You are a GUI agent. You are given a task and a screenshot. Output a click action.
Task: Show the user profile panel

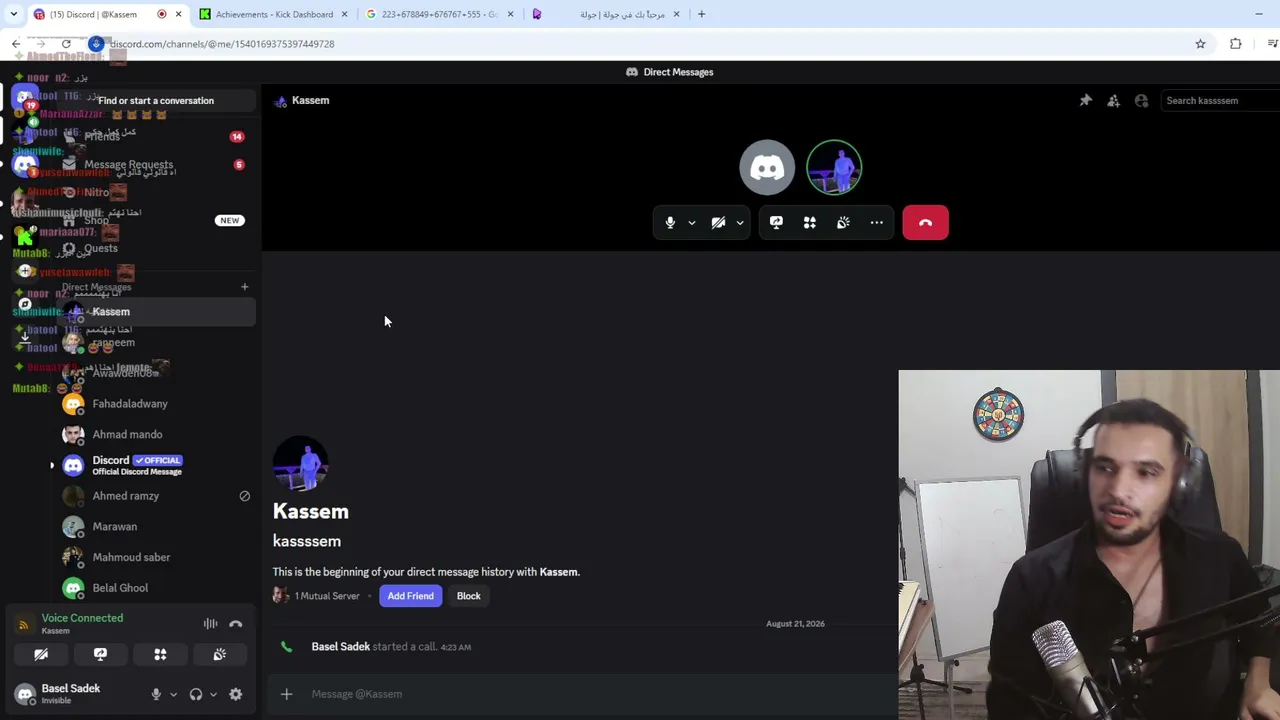[x=1141, y=100]
